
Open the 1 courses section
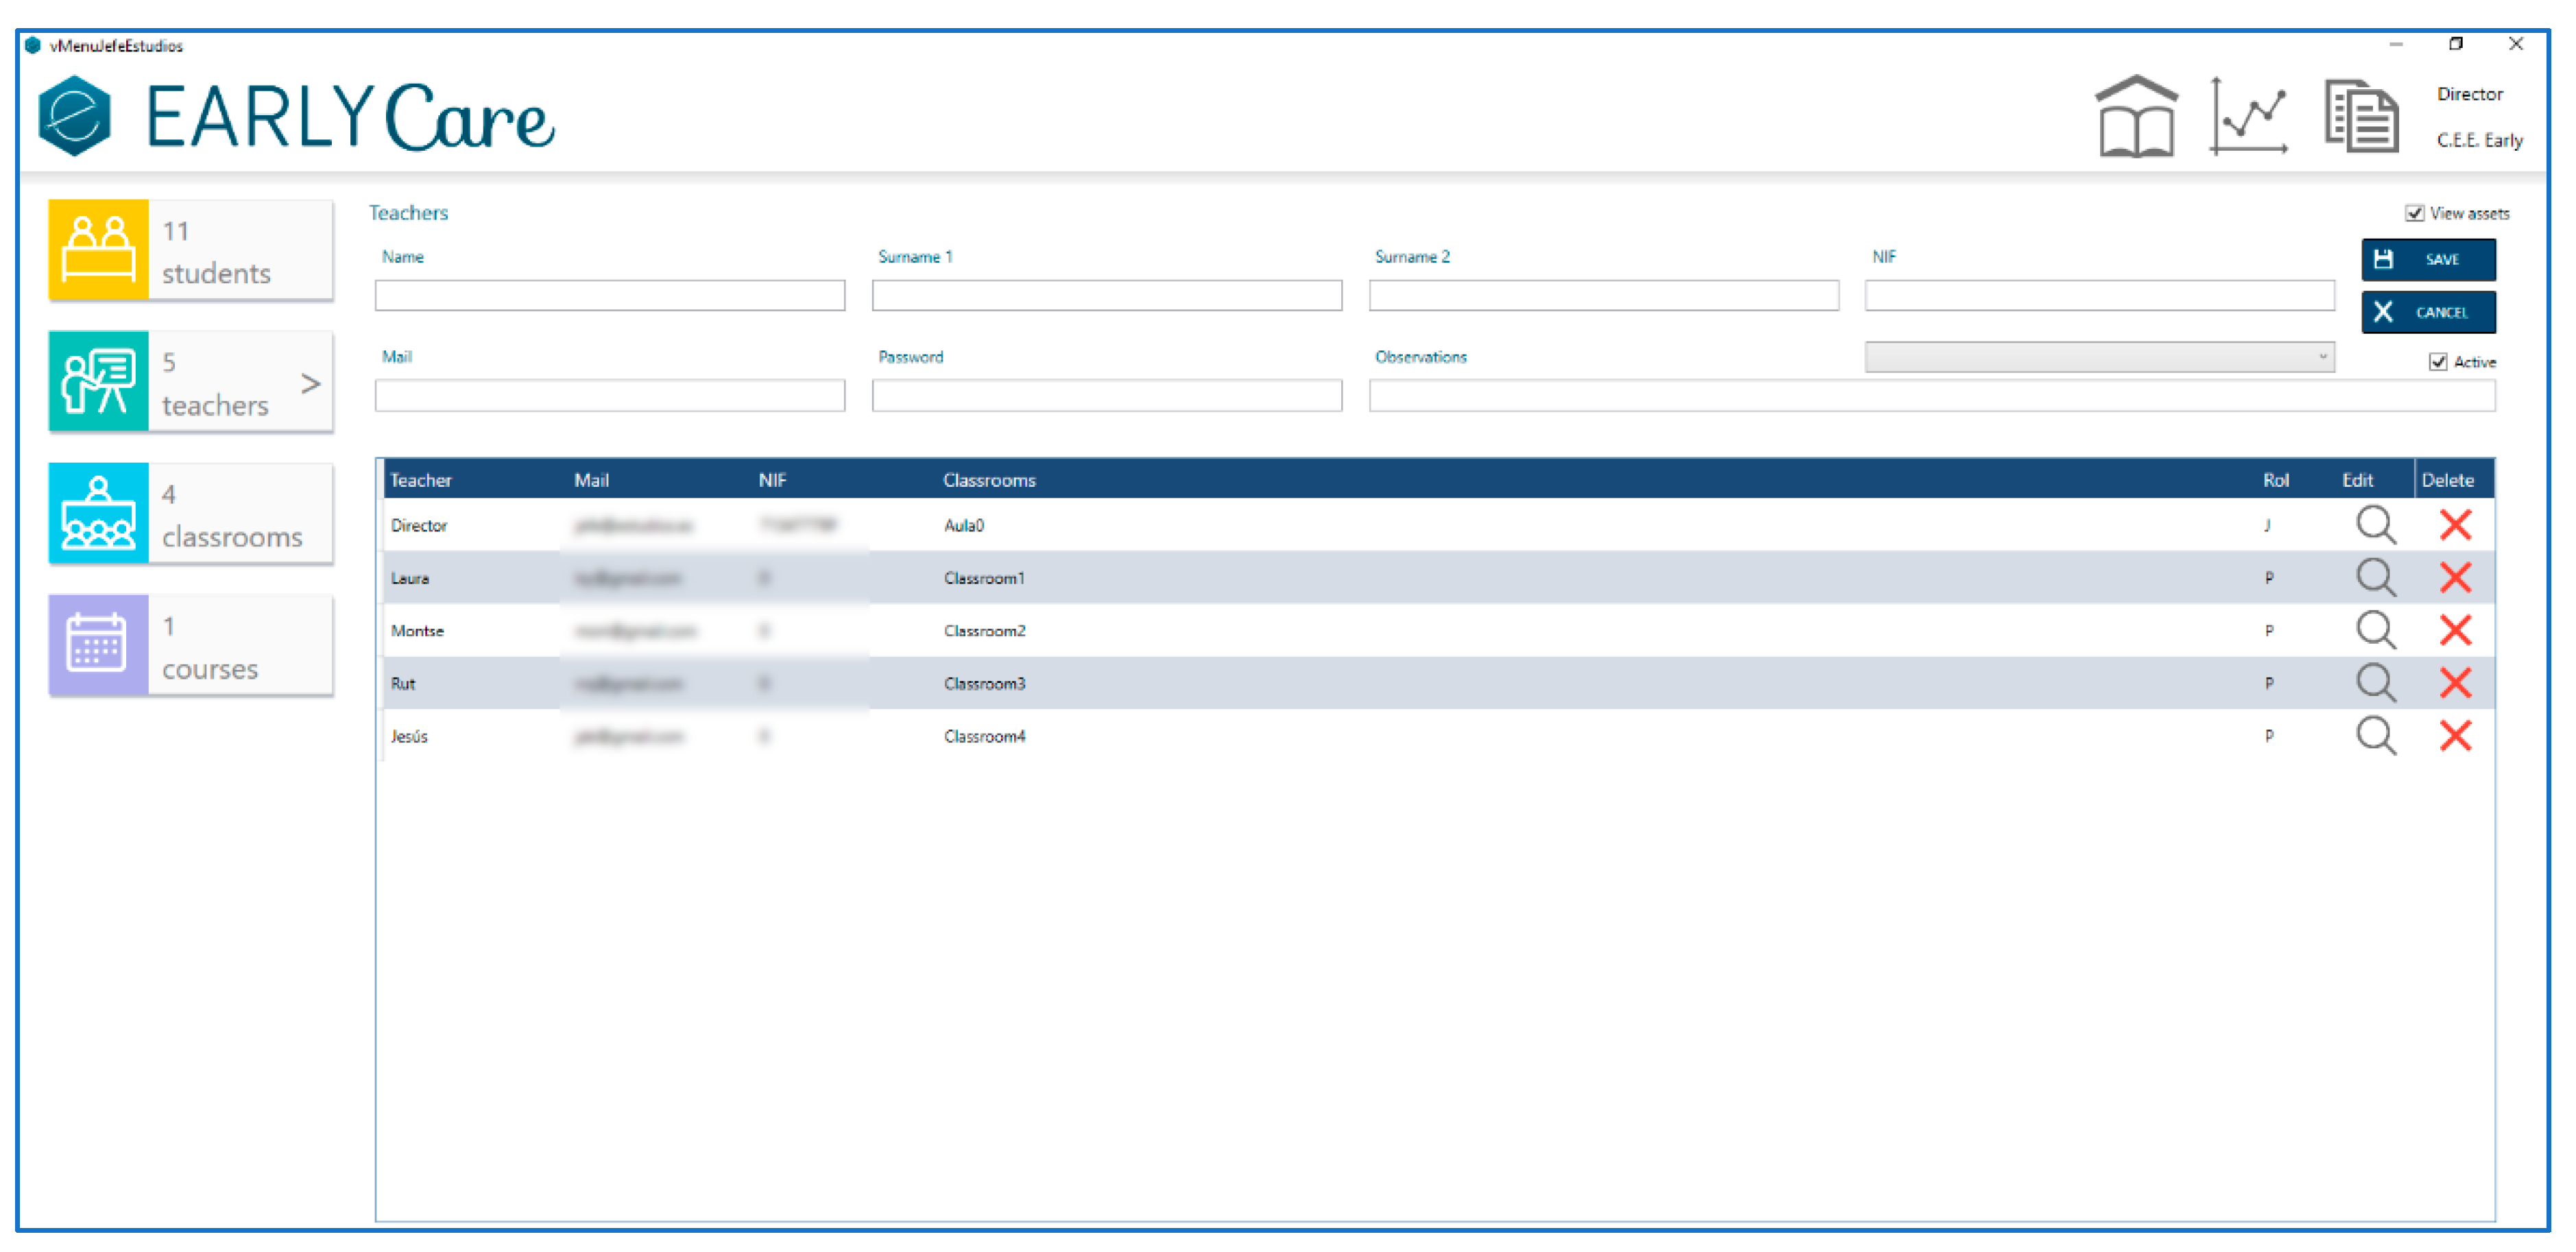[x=191, y=646]
